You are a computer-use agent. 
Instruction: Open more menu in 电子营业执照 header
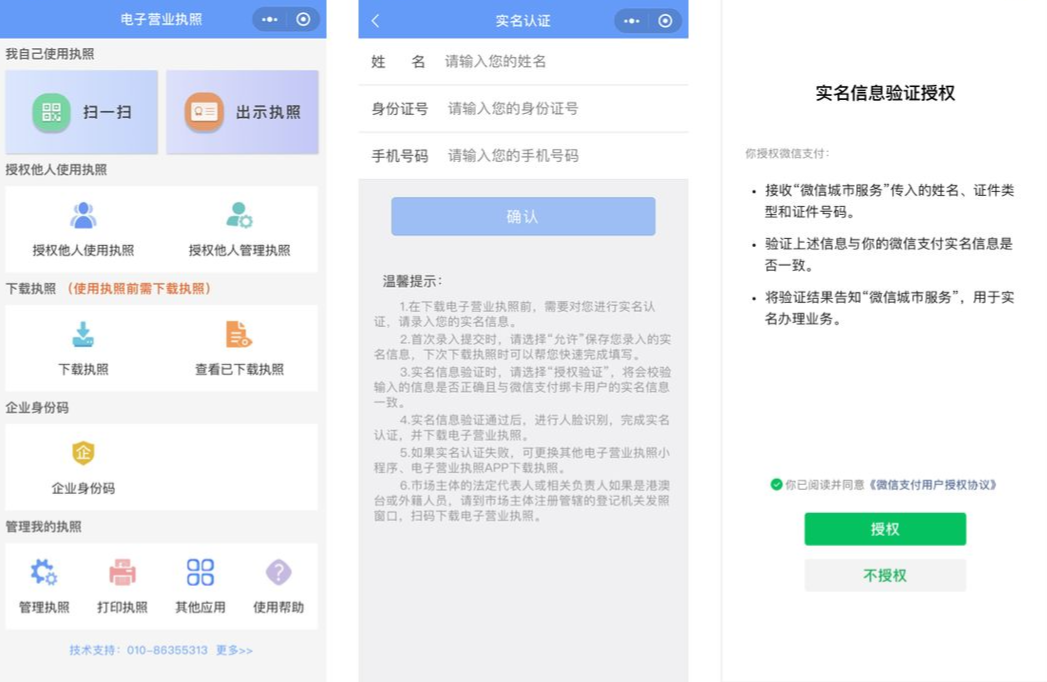pyautogui.click(x=270, y=19)
